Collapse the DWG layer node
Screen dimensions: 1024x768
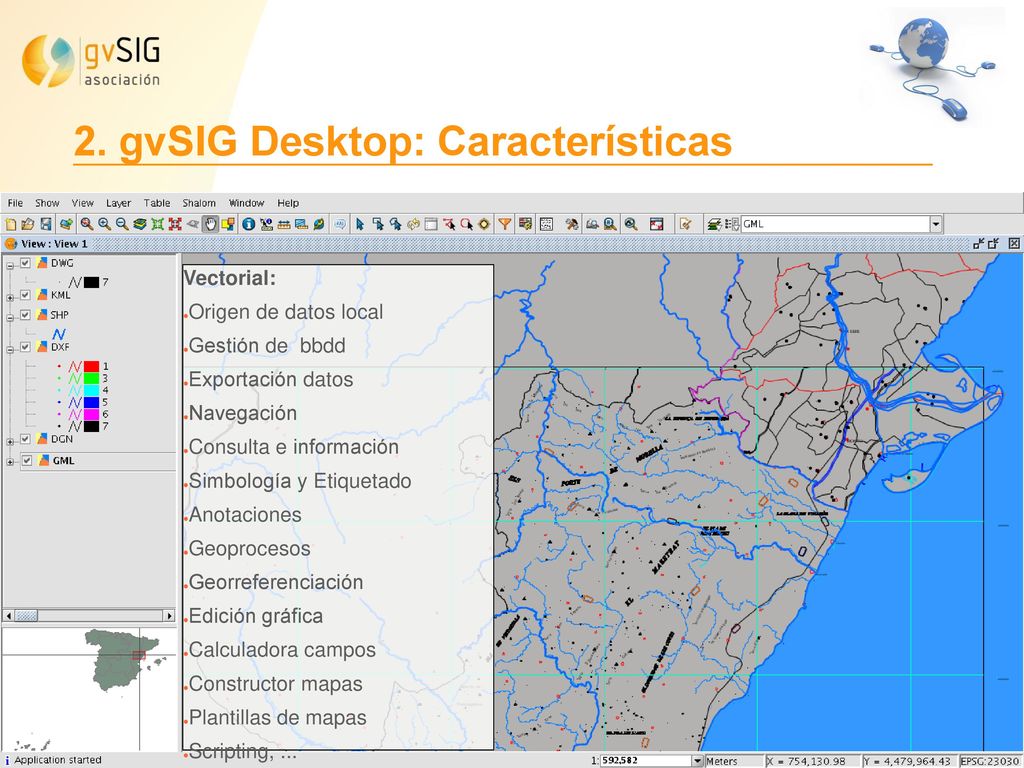10,265
